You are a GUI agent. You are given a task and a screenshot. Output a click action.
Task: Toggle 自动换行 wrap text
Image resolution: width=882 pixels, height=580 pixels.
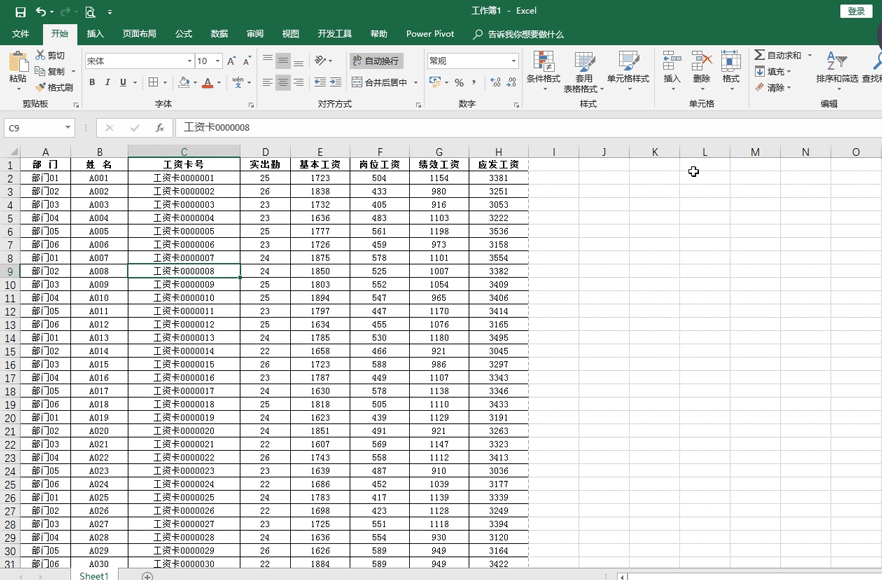point(376,61)
